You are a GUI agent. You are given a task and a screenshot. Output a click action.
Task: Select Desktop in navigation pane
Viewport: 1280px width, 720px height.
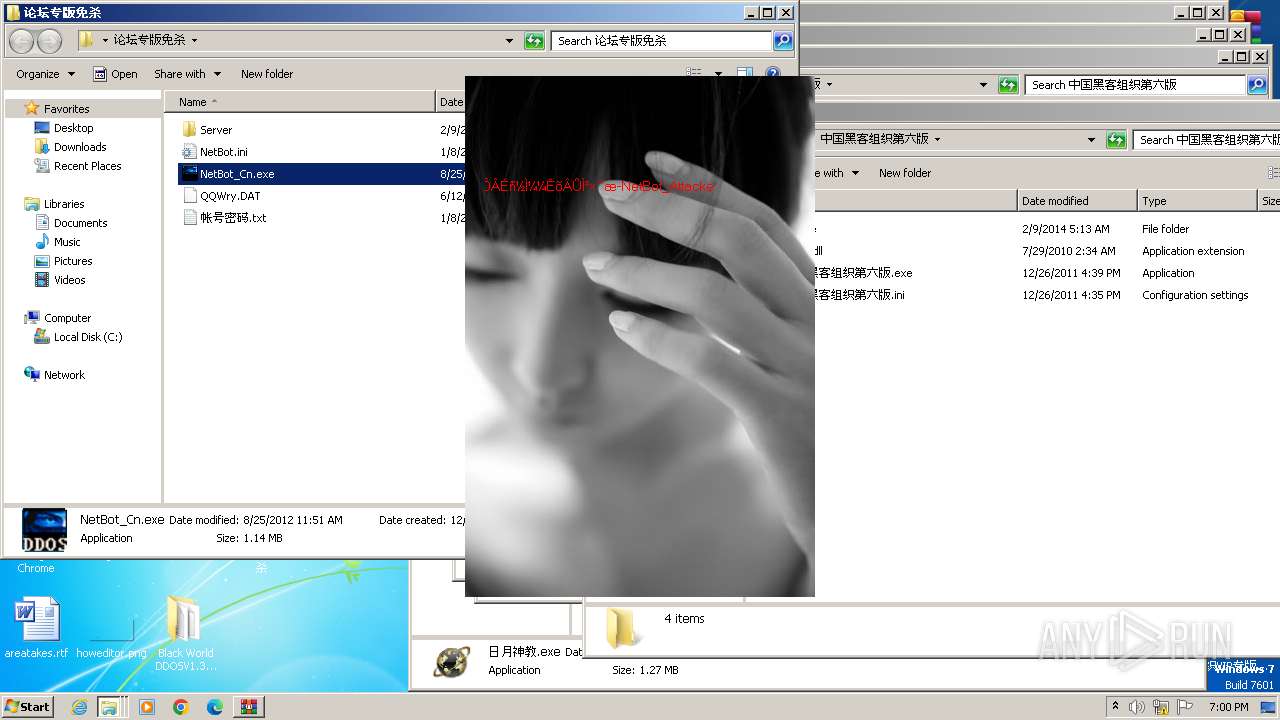(x=73, y=128)
